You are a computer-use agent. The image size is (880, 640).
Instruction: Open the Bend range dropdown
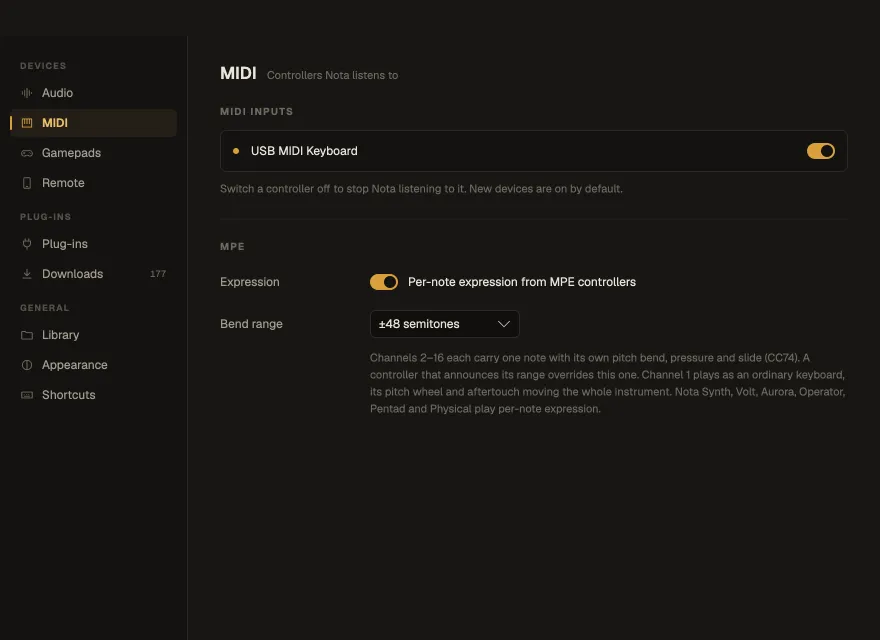(444, 324)
